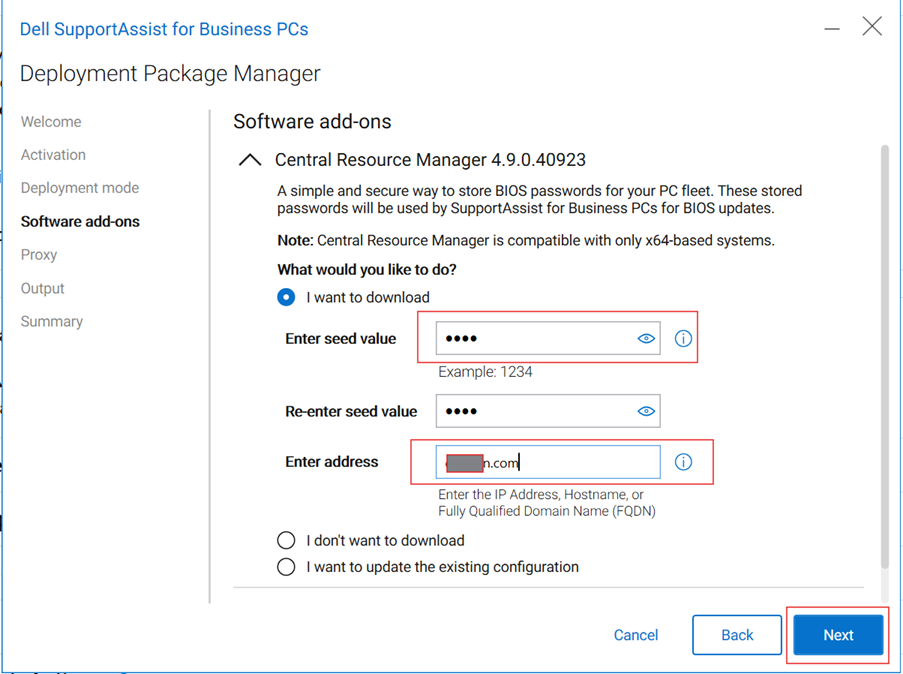Show the re-entered seed value using eye icon

click(649, 411)
